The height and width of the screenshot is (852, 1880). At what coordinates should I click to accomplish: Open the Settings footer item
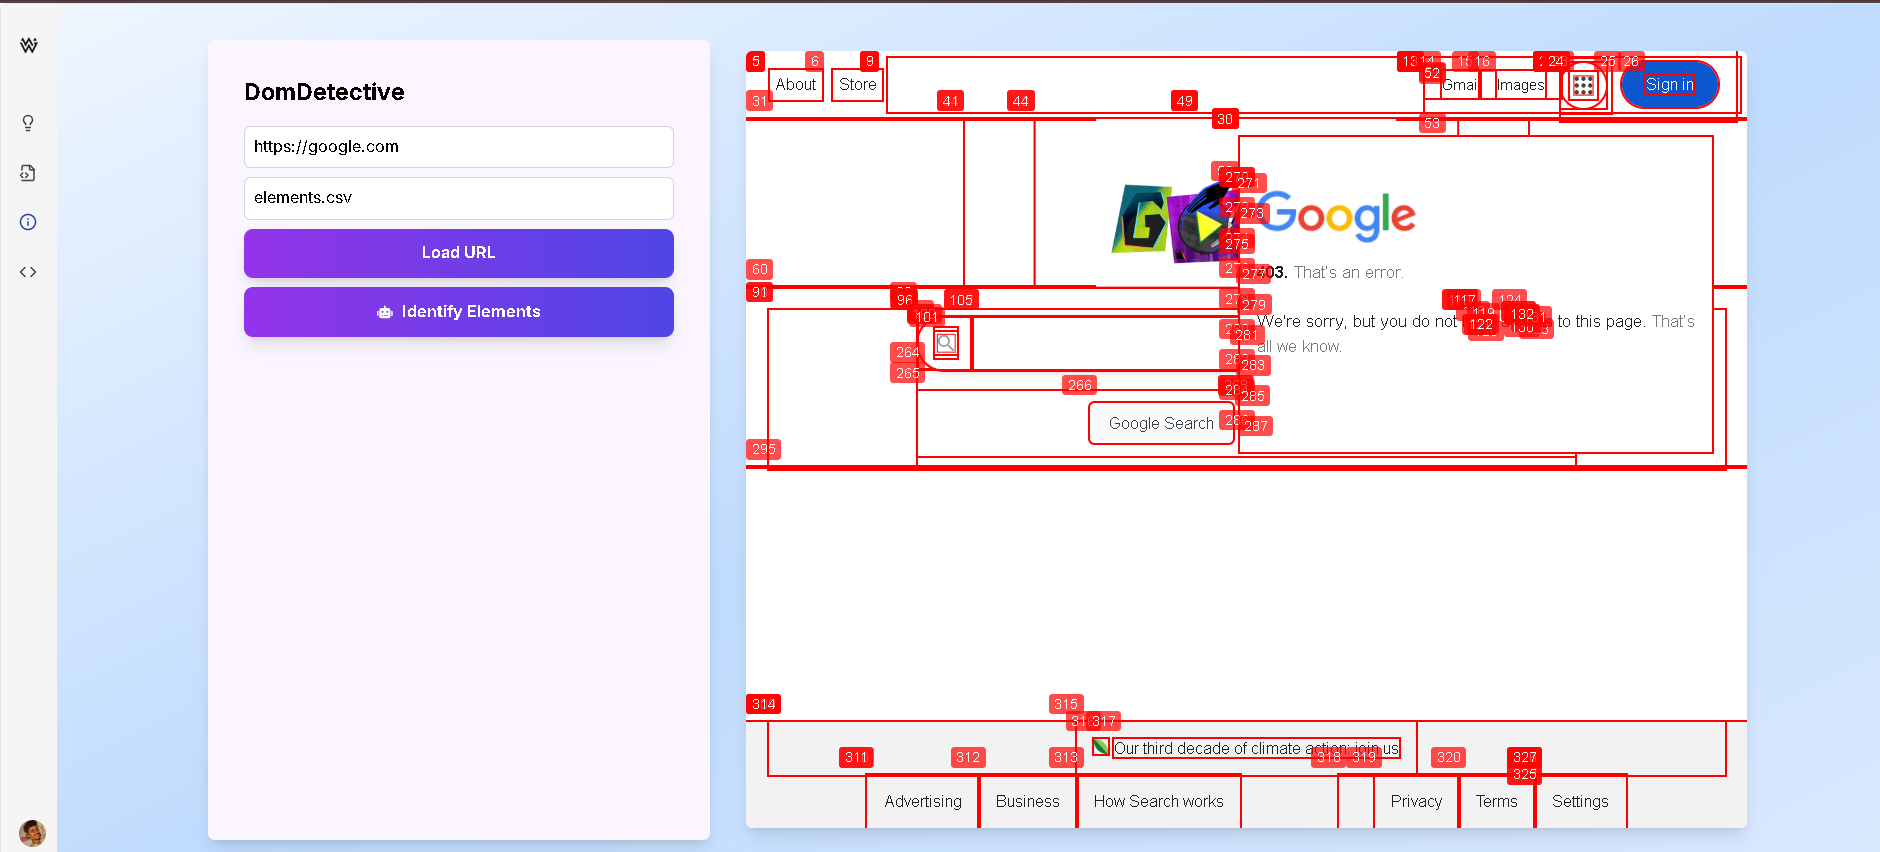pyautogui.click(x=1580, y=801)
